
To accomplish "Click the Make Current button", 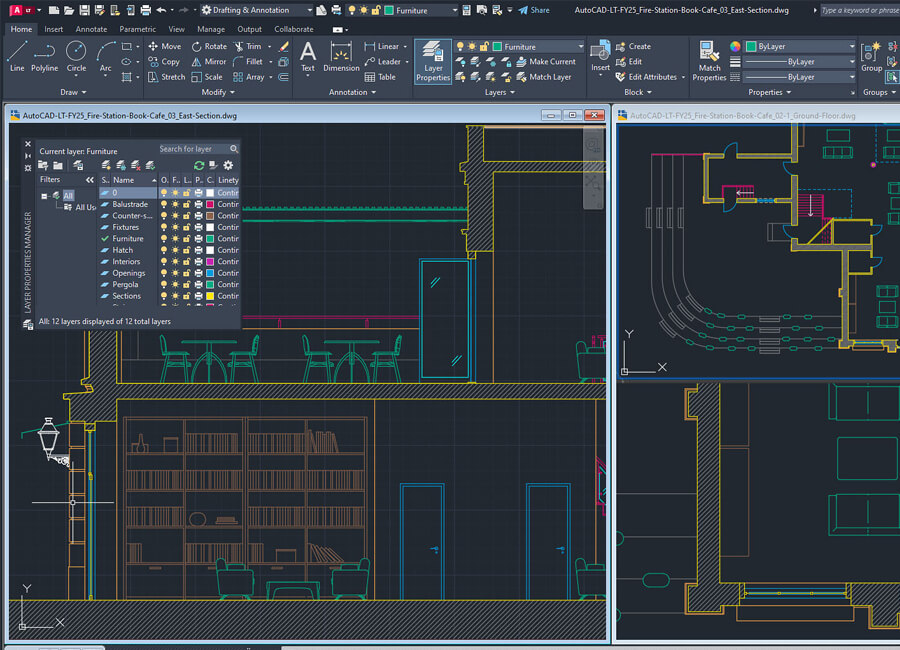I will click(551, 62).
